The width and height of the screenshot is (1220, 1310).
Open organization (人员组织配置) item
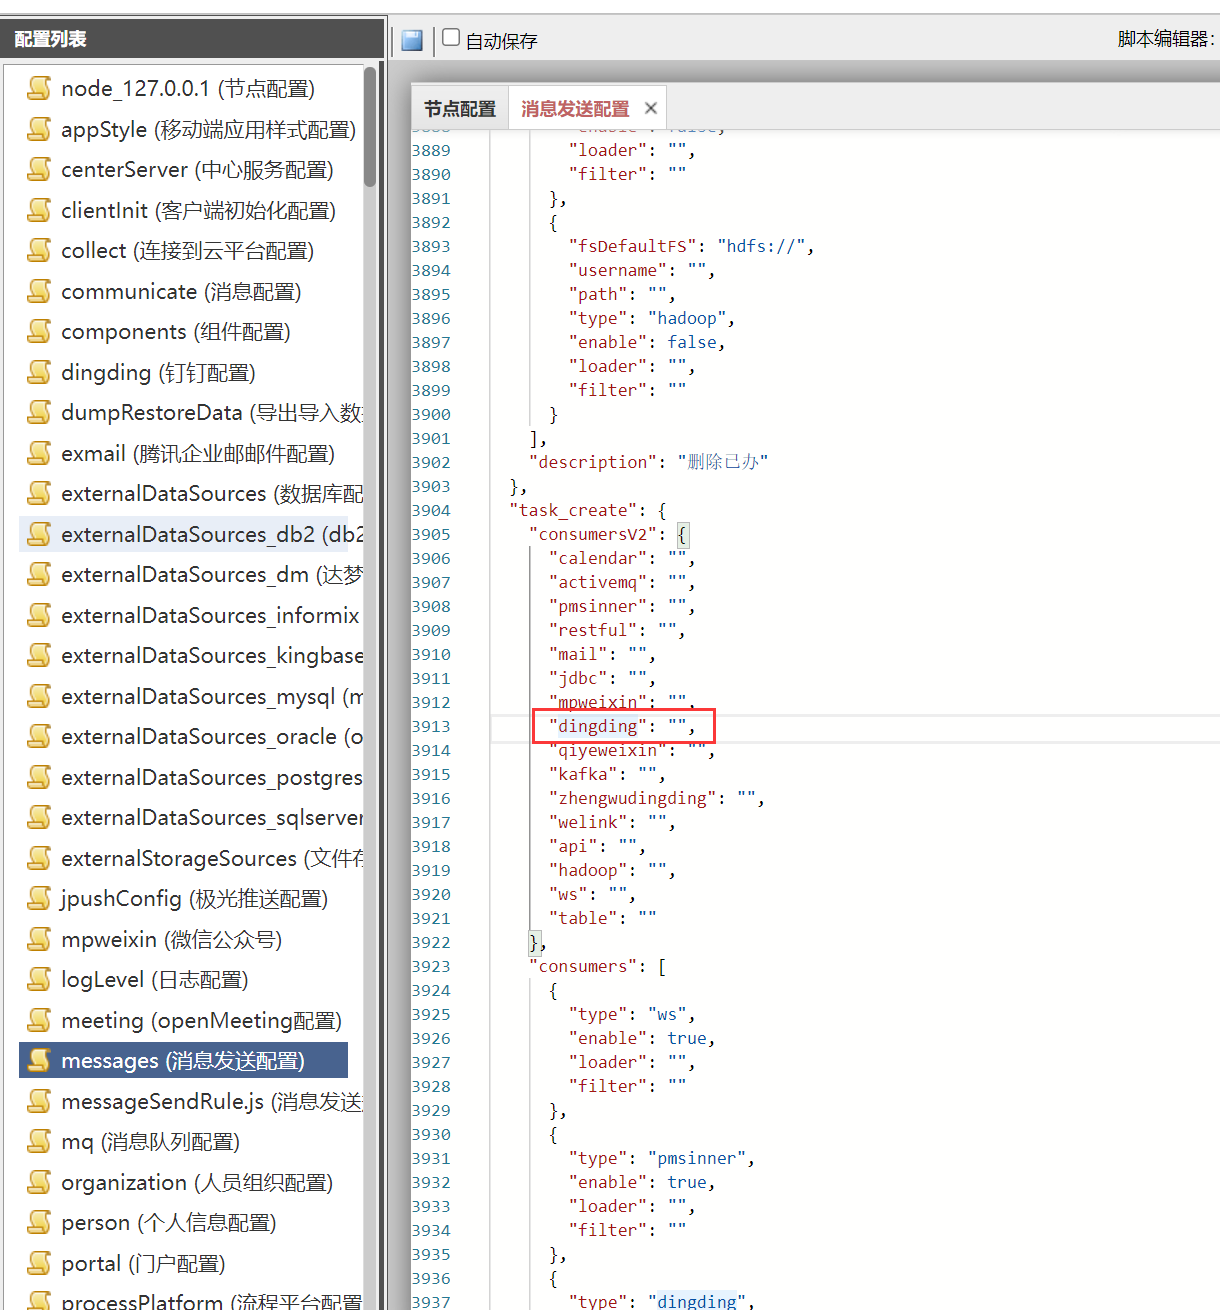click(x=196, y=1182)
